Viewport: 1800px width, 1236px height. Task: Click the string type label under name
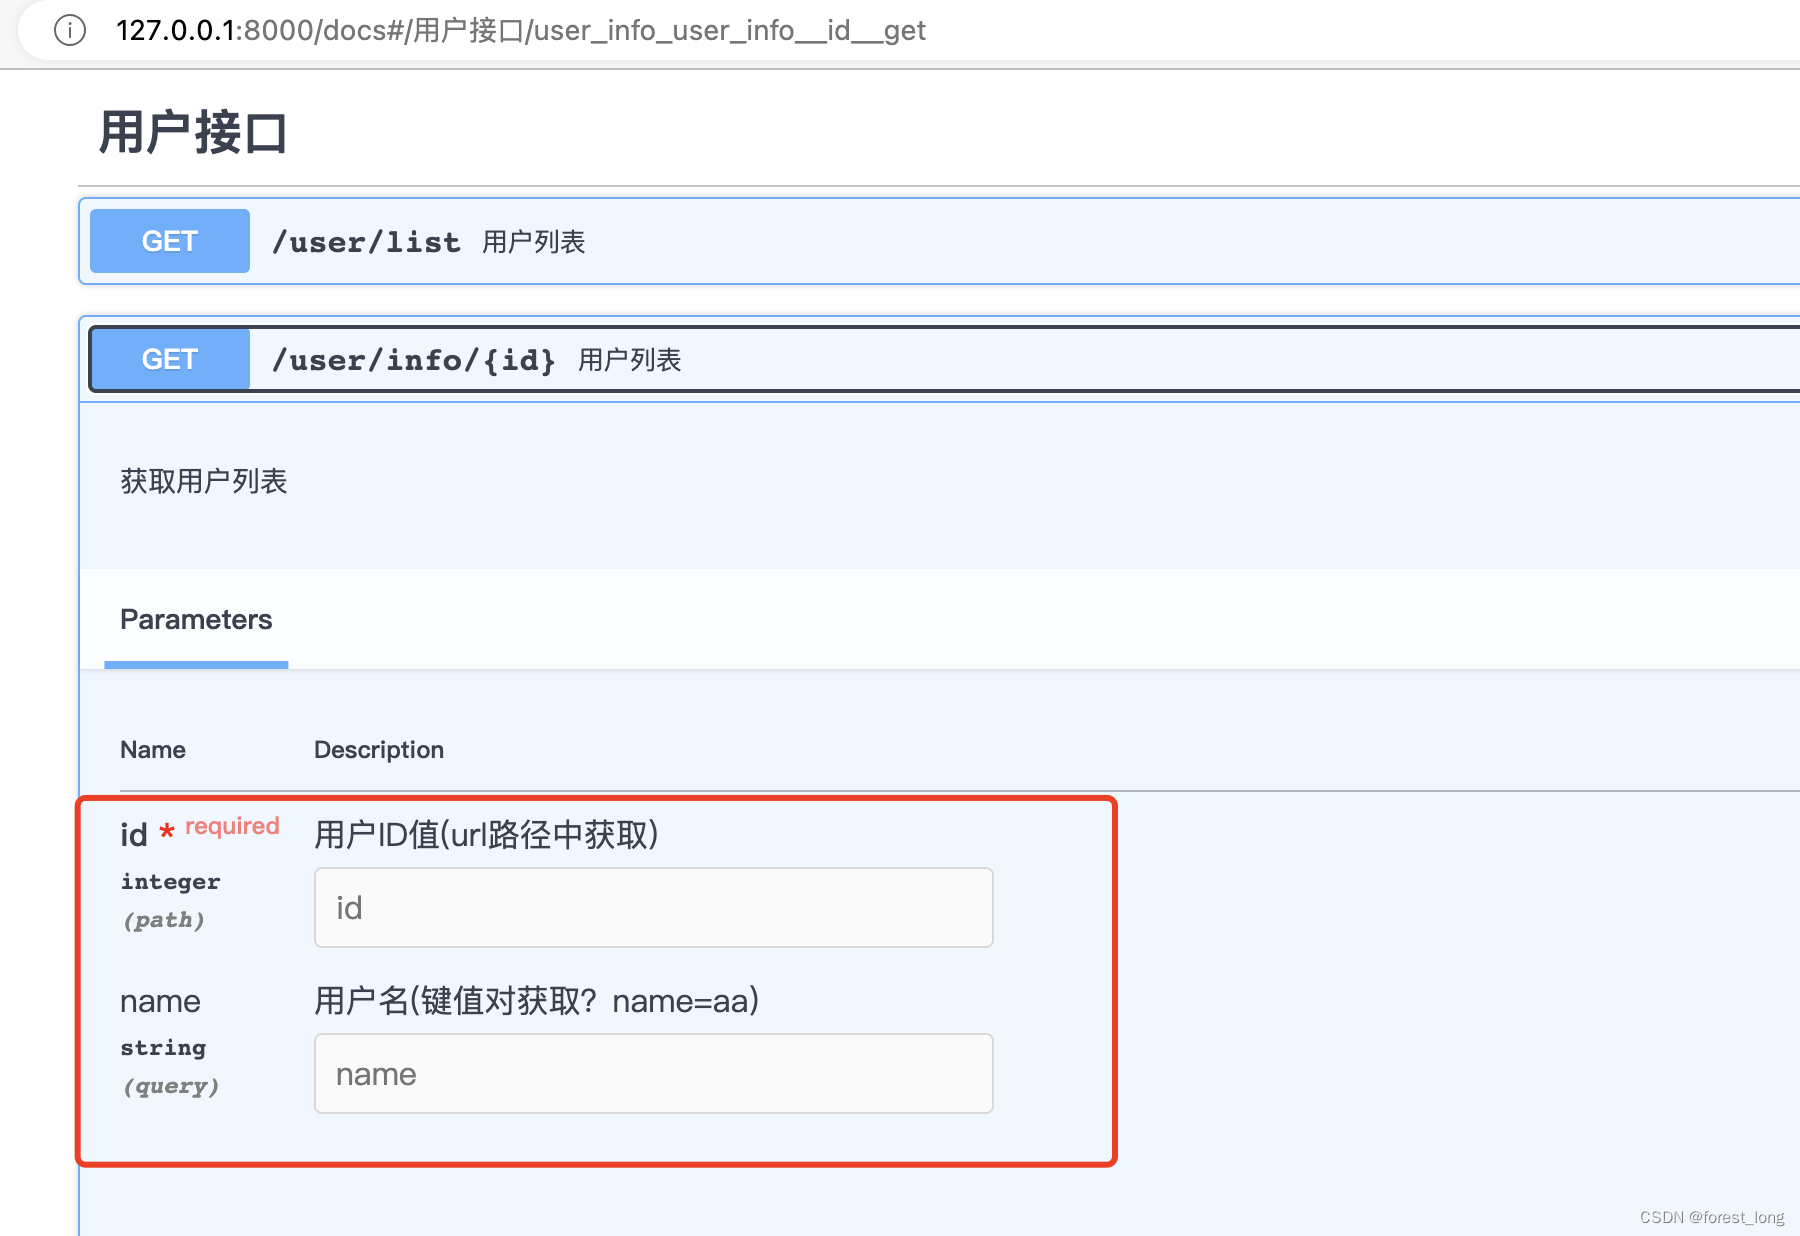[x=163, y=1048]
